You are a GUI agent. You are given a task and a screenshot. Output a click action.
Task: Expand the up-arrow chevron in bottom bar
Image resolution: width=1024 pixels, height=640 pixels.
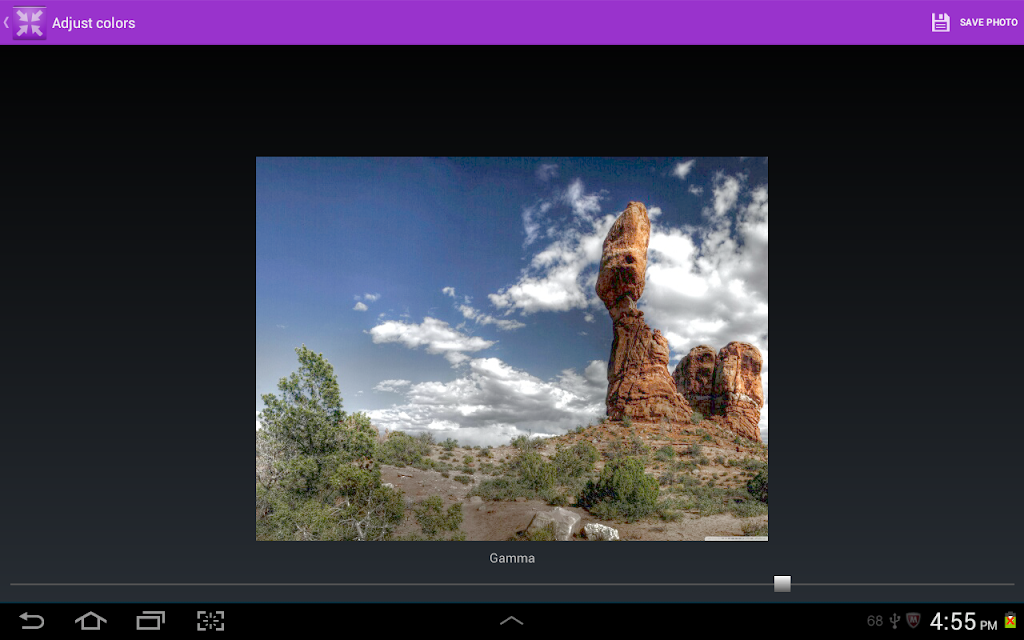pos(511,620)
